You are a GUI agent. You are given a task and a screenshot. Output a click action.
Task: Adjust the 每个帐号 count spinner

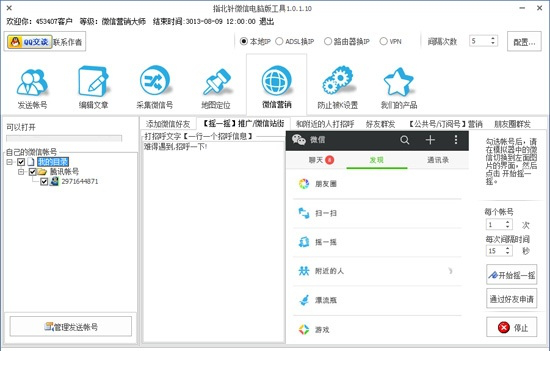pos(507,224)
